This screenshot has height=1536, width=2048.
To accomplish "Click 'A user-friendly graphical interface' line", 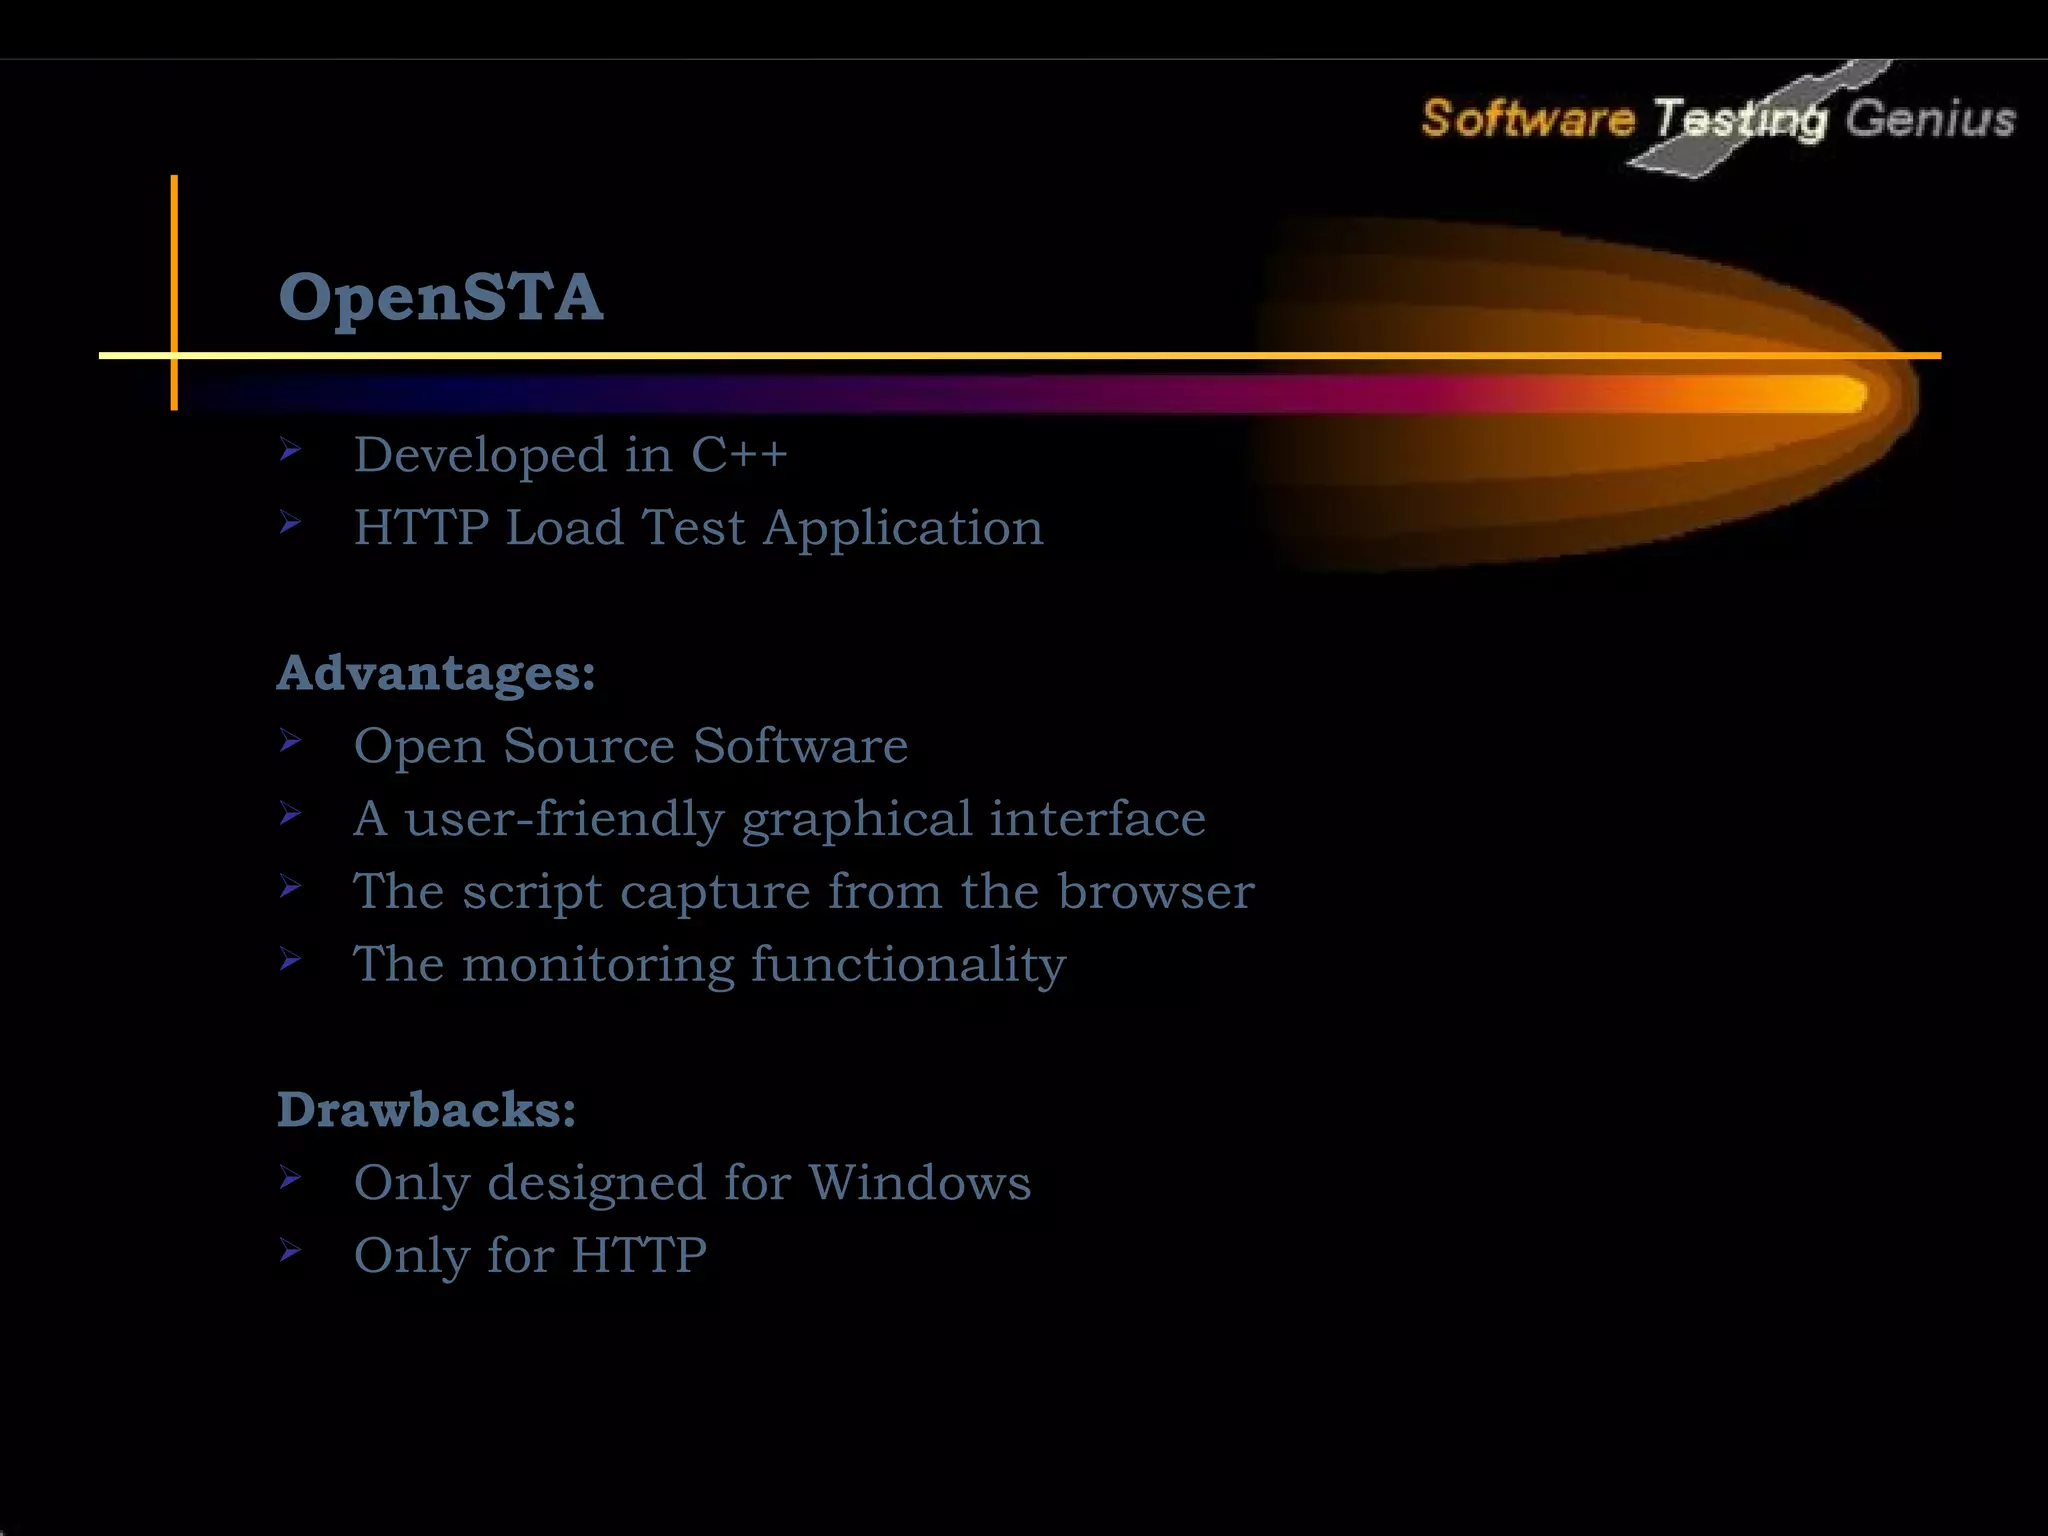I will click(780, 820).
